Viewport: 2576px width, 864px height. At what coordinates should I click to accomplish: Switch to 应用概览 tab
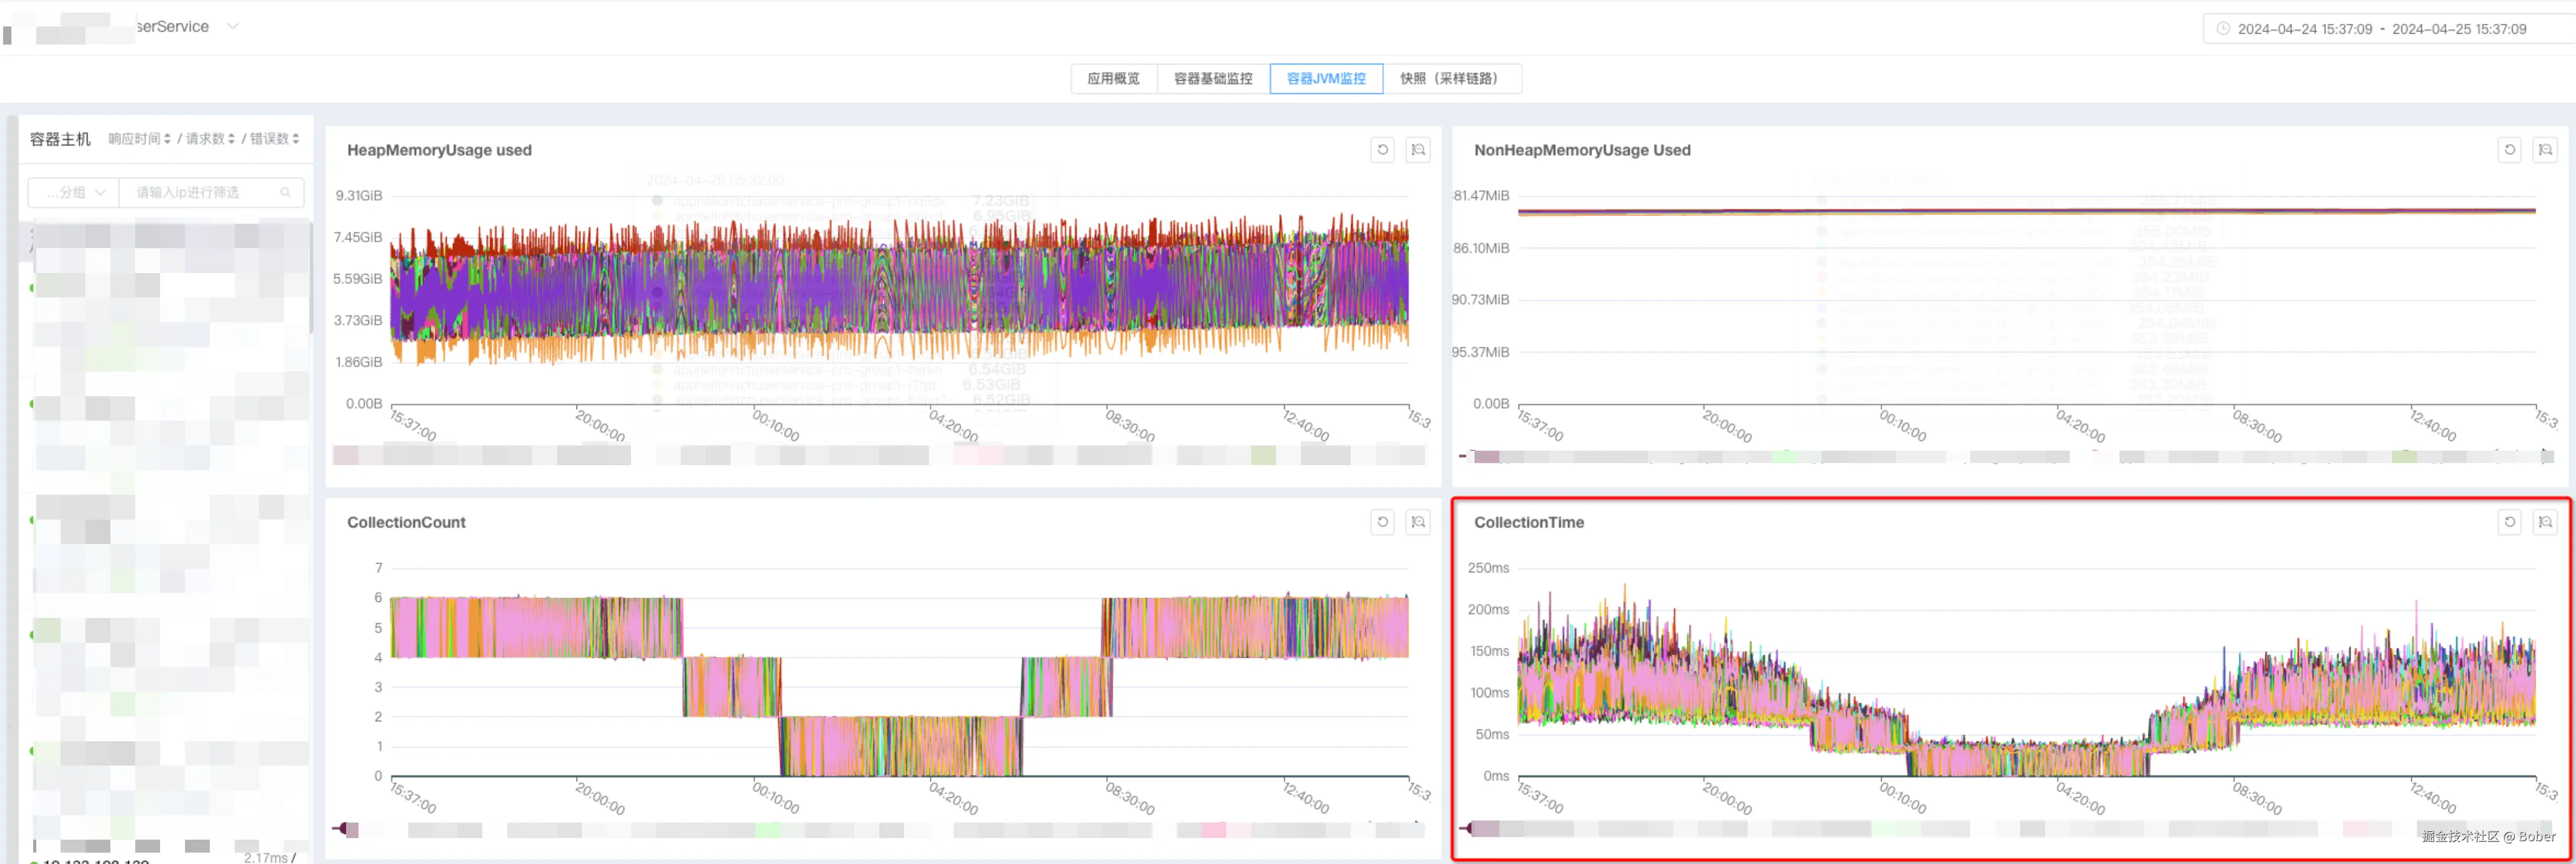pyautogui.click(x=1113, y=78)
